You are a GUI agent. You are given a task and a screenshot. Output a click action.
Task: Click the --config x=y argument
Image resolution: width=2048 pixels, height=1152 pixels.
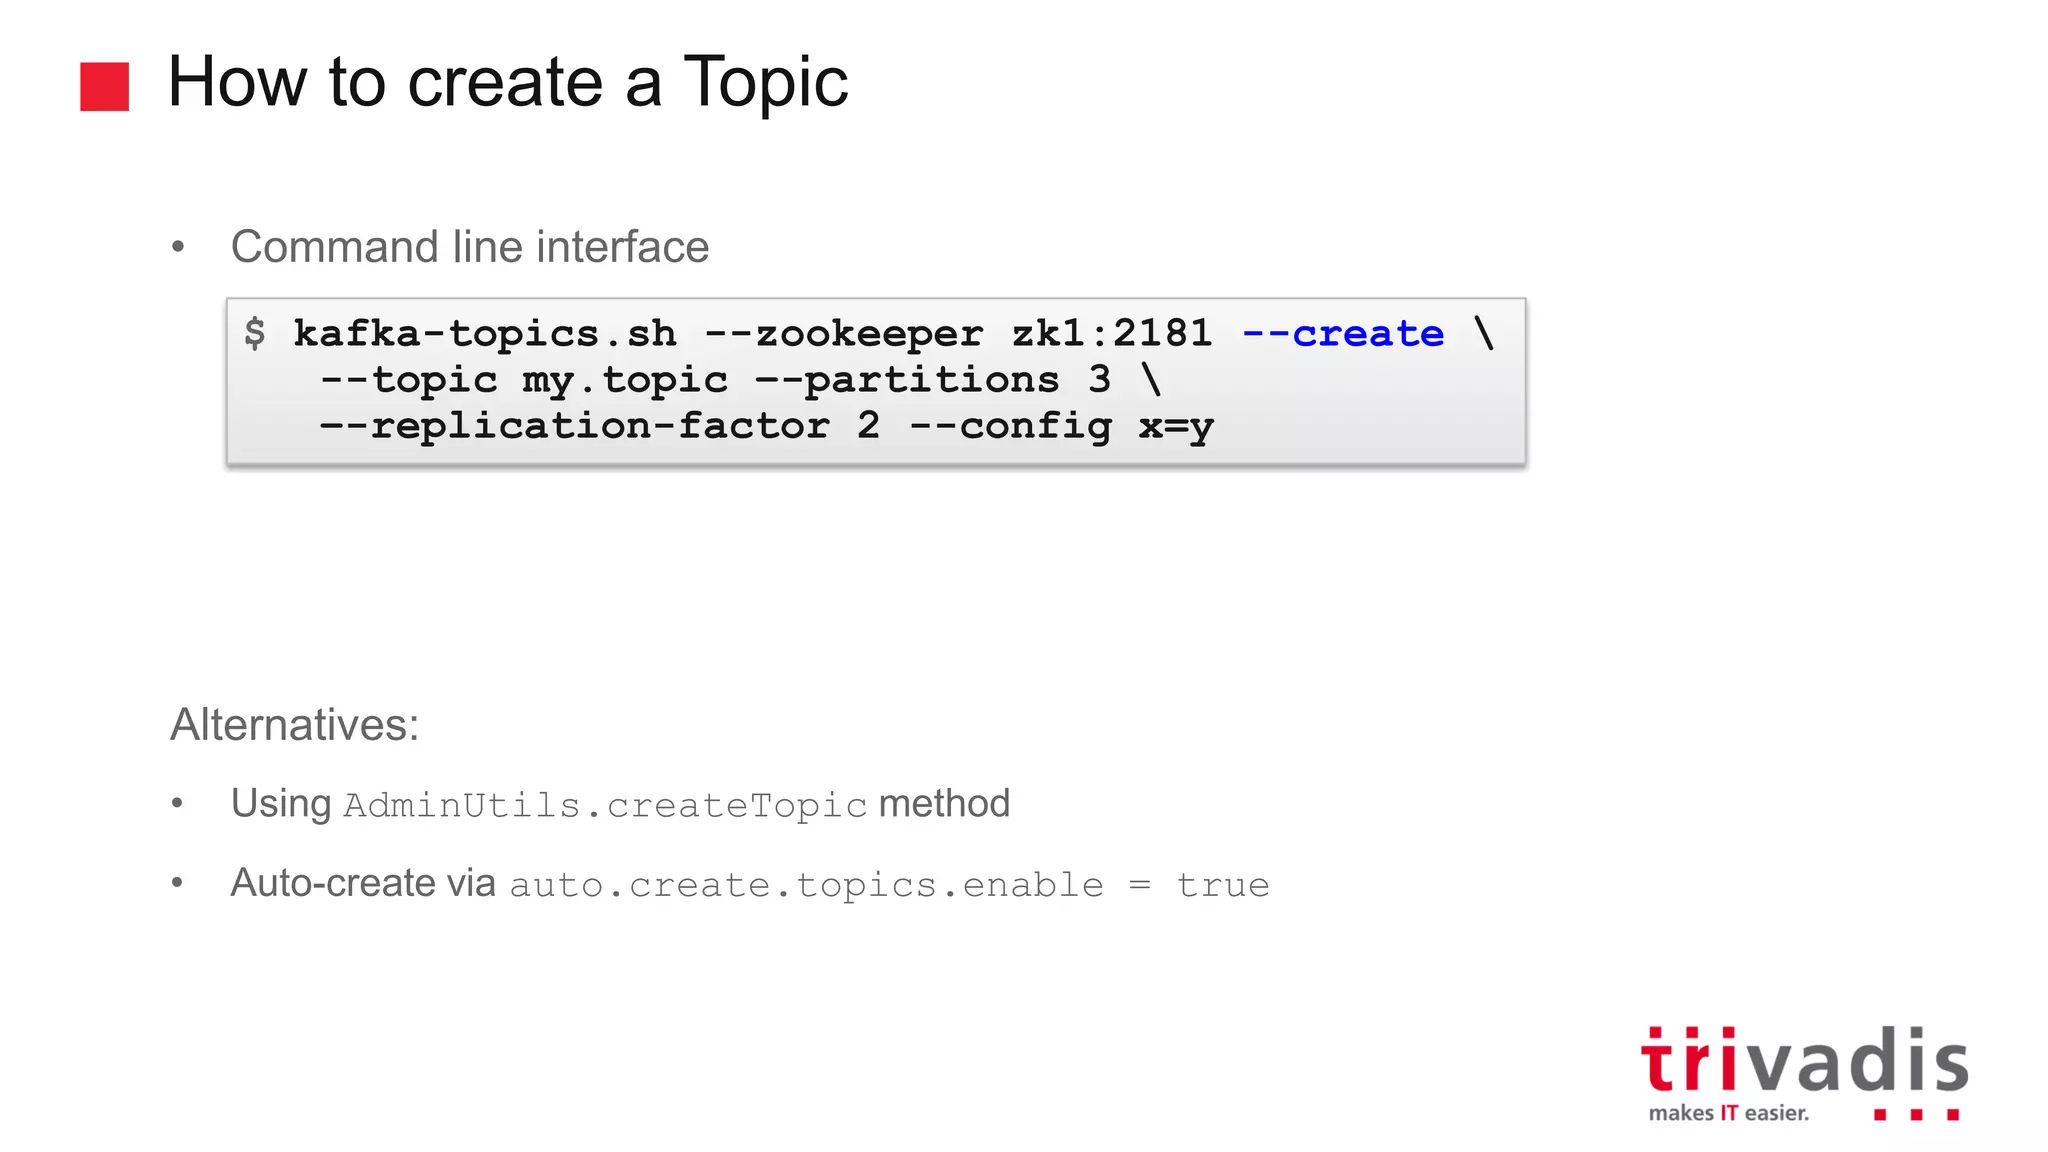tap(1061, 426)
